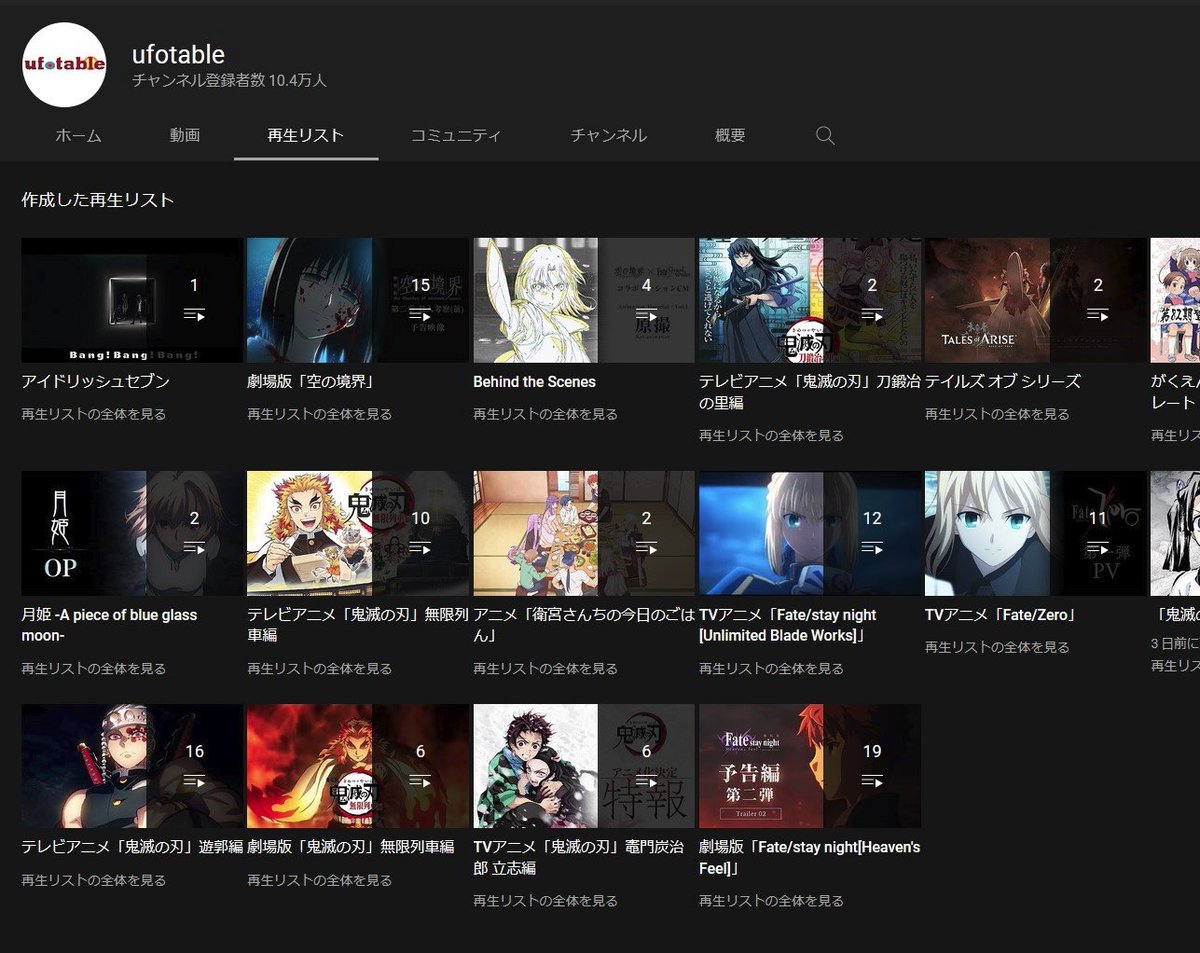Open 劇場版 Fate/stay night [Heaven's Feel] title
The width and height of the screenshot is (1200, 953).
(x=810, y=858)
